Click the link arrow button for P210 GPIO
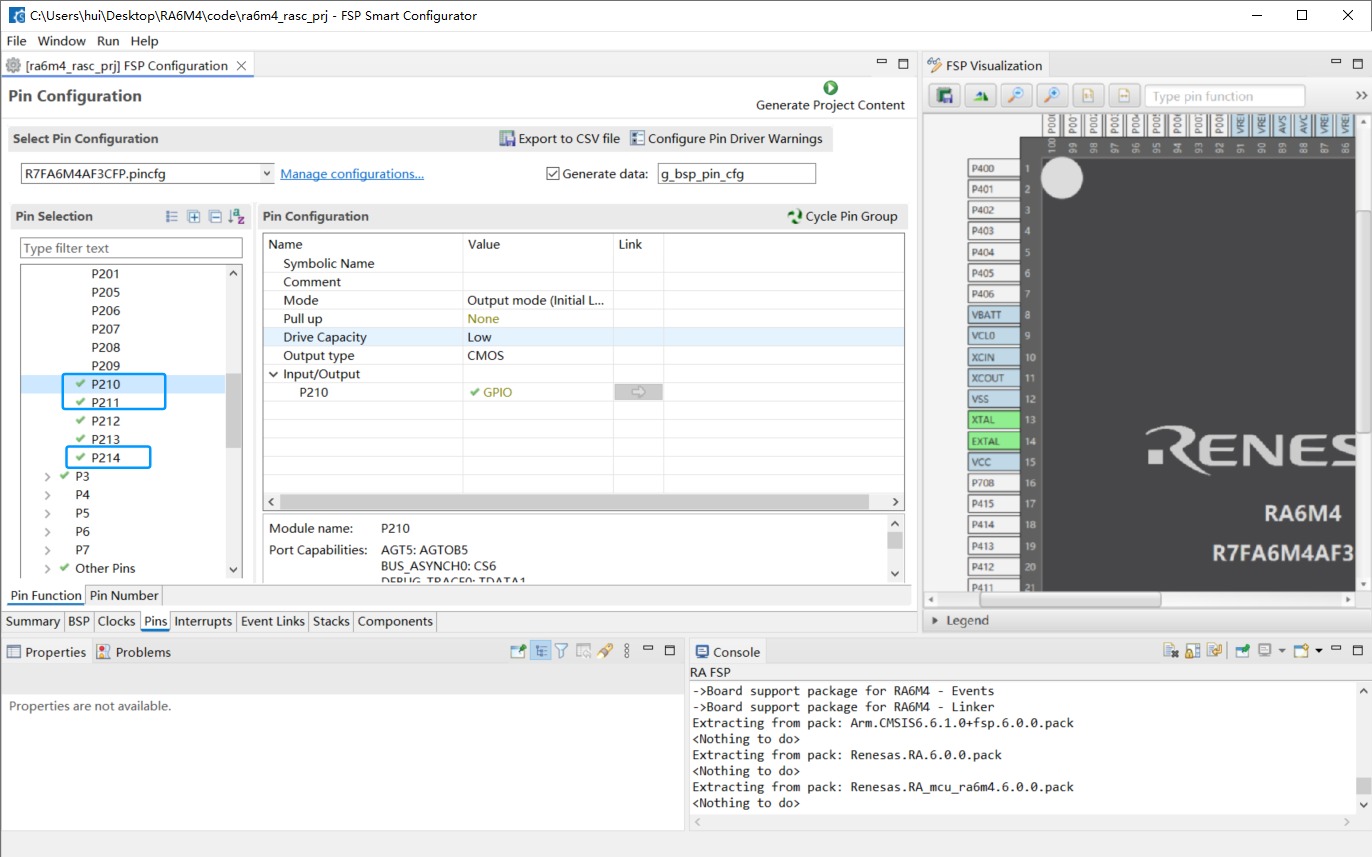 point(638,392)
